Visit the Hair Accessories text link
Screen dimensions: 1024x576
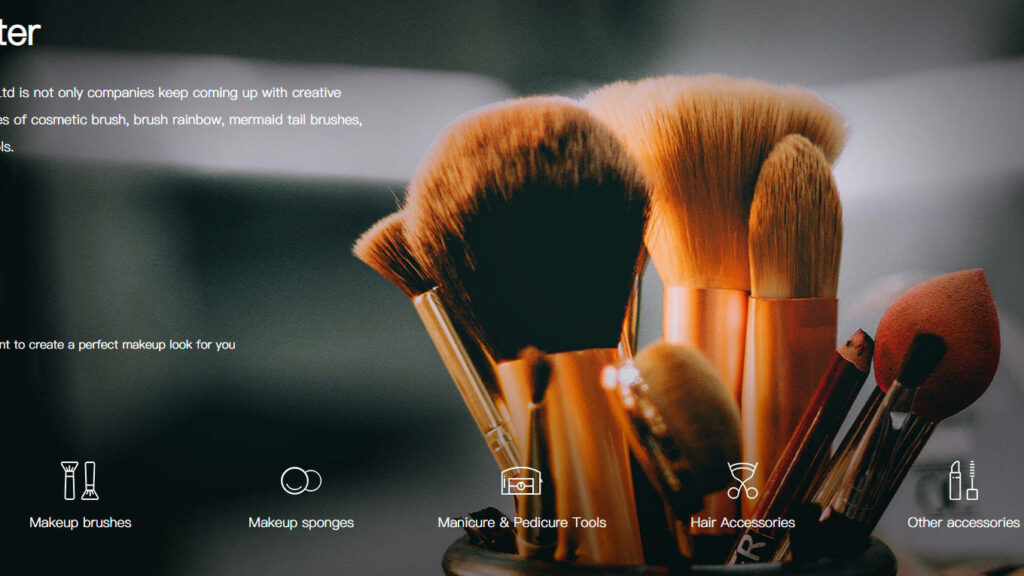point(742,522)
